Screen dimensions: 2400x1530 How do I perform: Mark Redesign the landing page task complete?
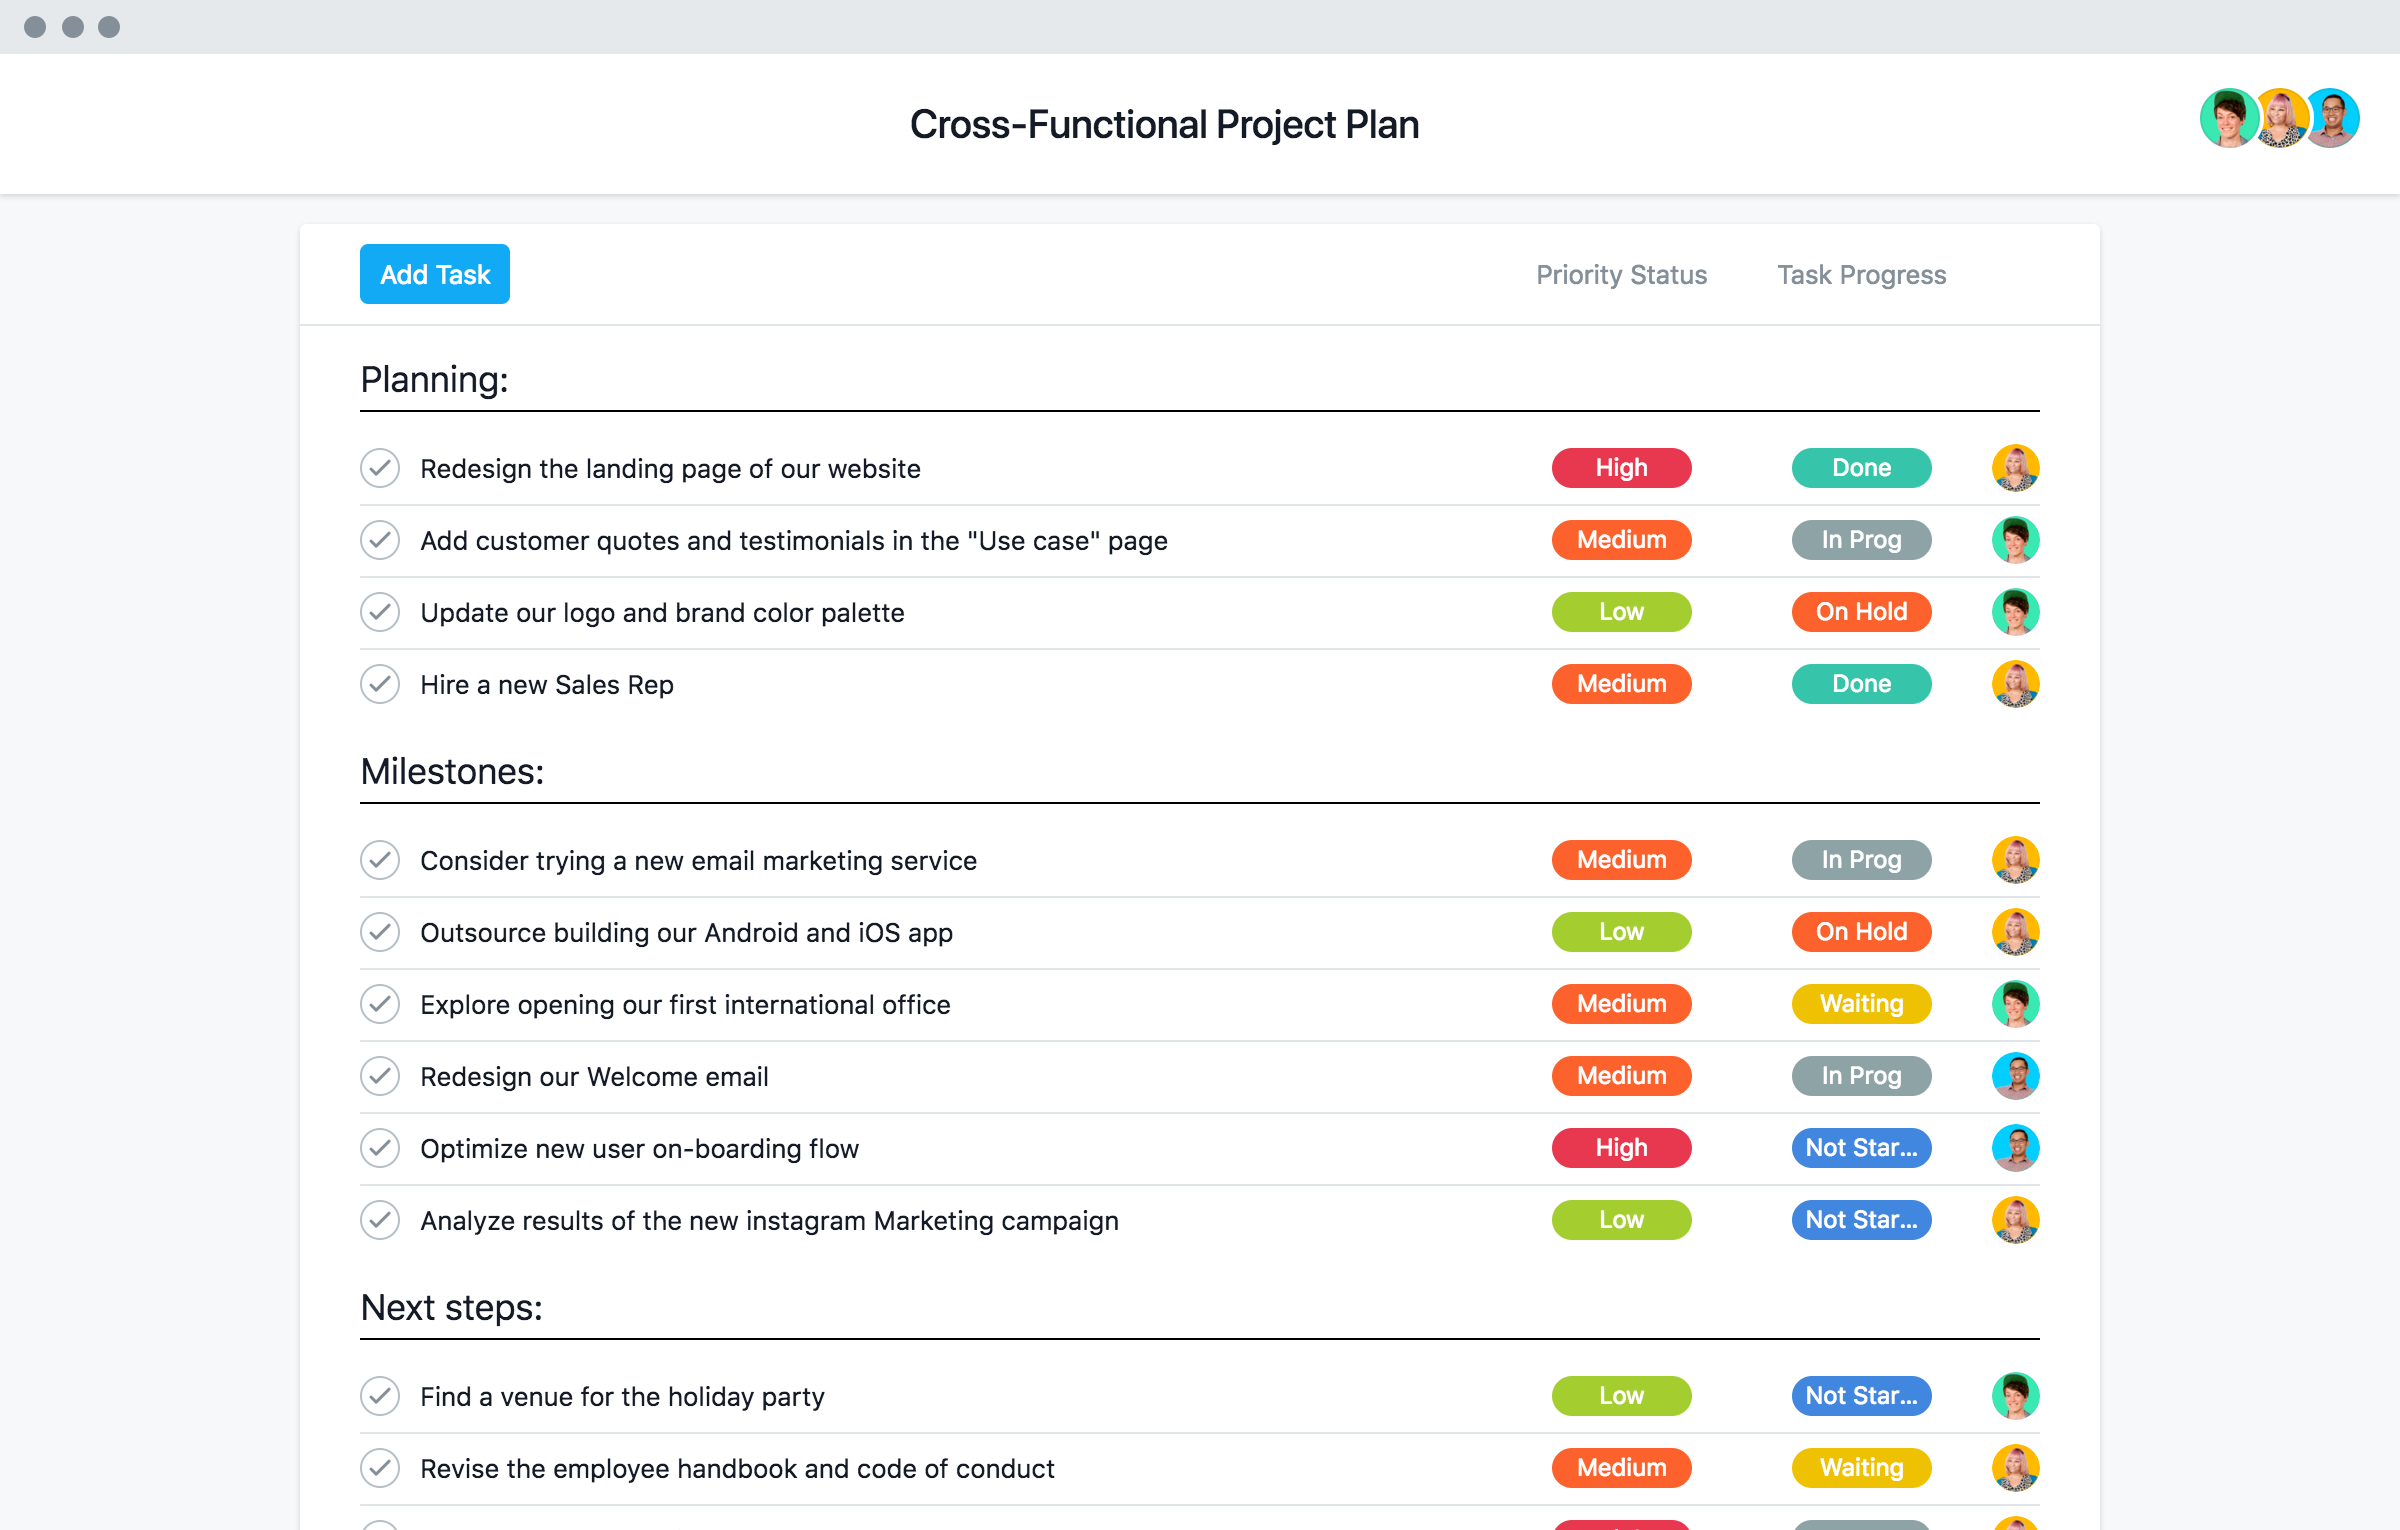coord(380,468)
